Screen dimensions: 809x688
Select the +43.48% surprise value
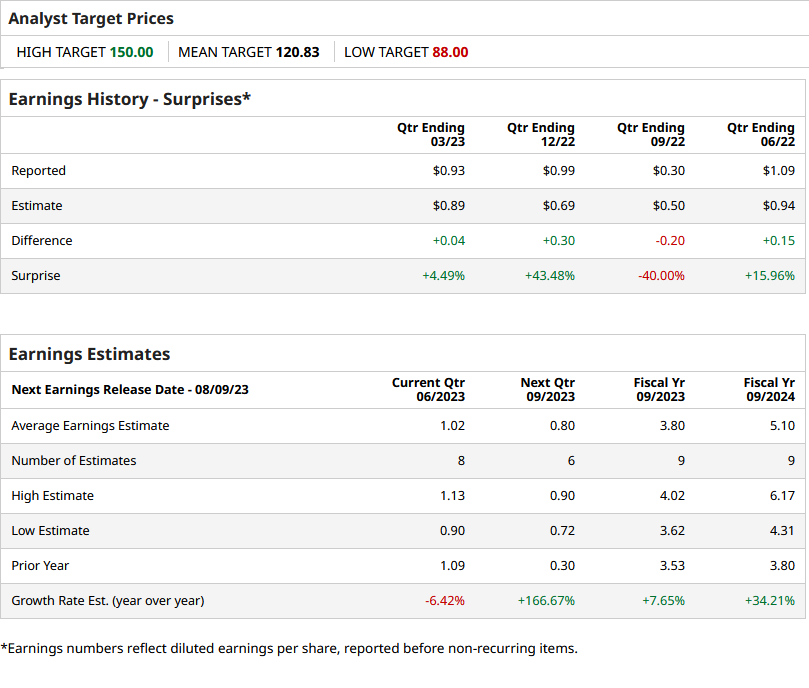(x=550, y=276)
